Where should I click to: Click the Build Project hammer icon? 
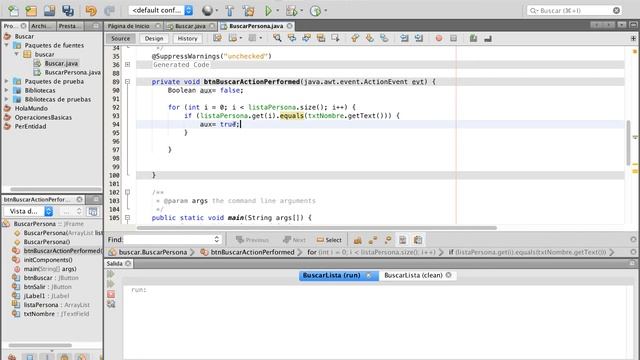(x=230, y=11)
